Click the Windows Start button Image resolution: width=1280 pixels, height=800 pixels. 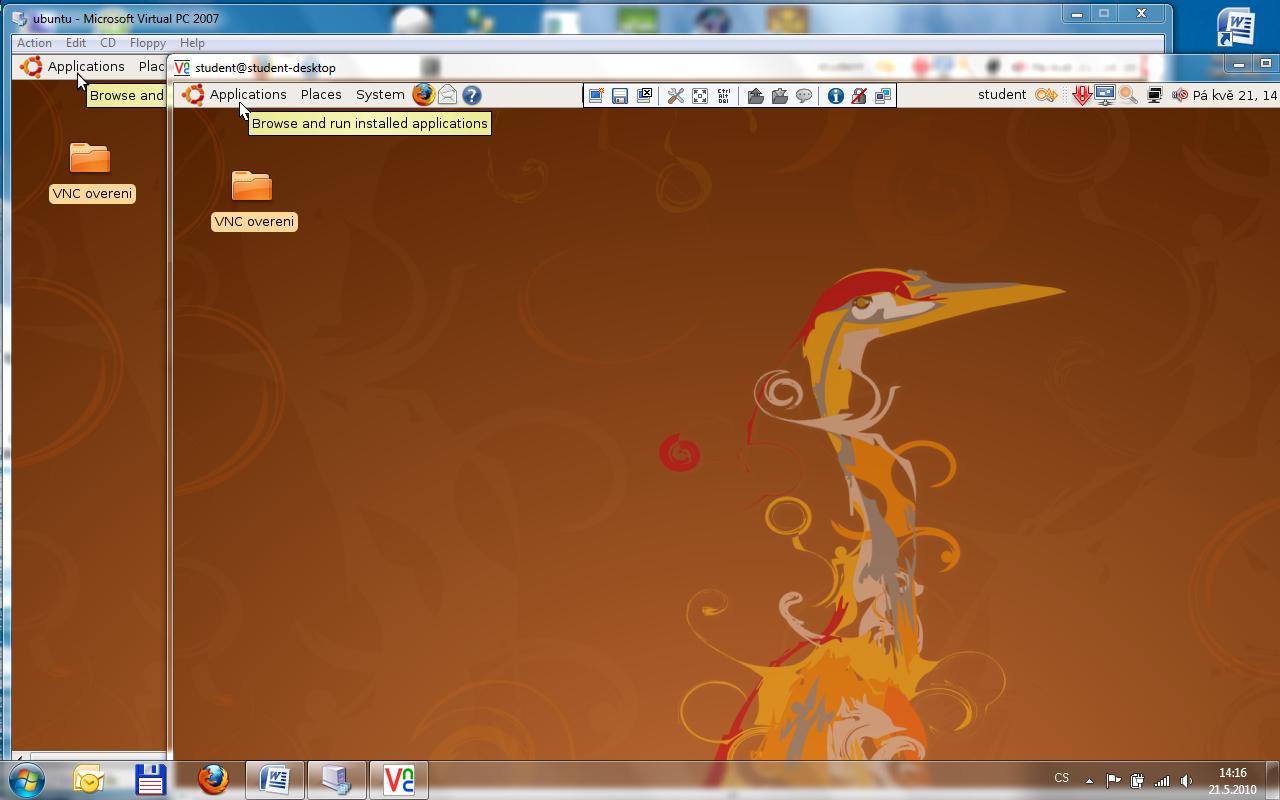26,779
